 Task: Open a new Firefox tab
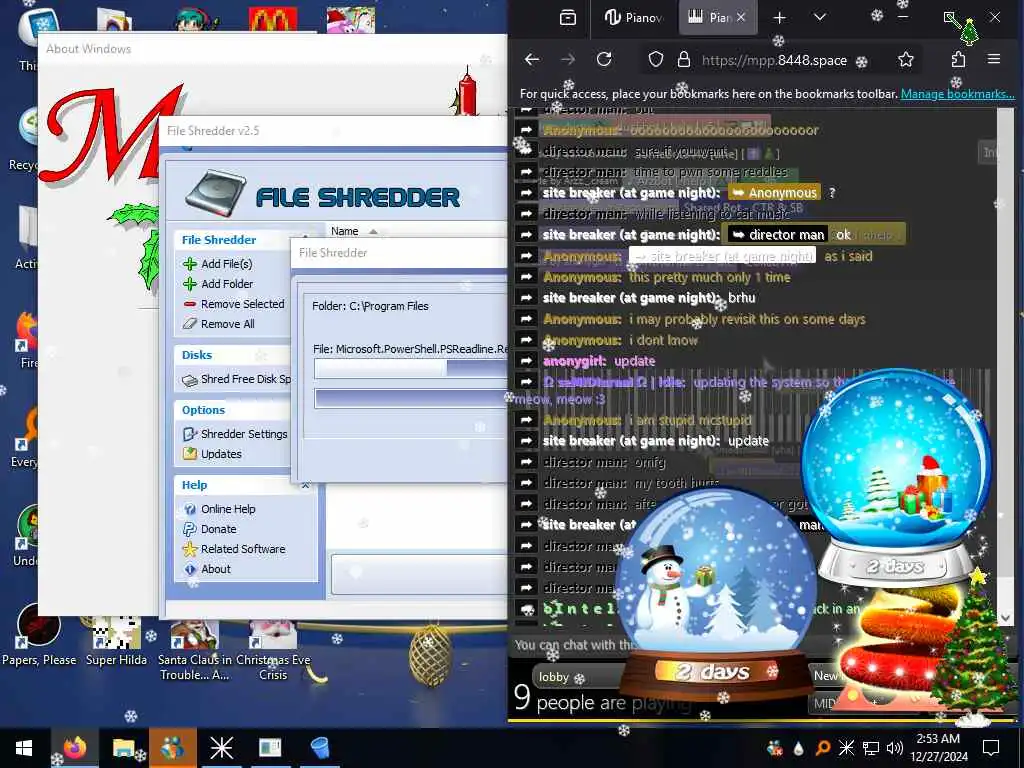pyautogui.click(x=780, y=18)
